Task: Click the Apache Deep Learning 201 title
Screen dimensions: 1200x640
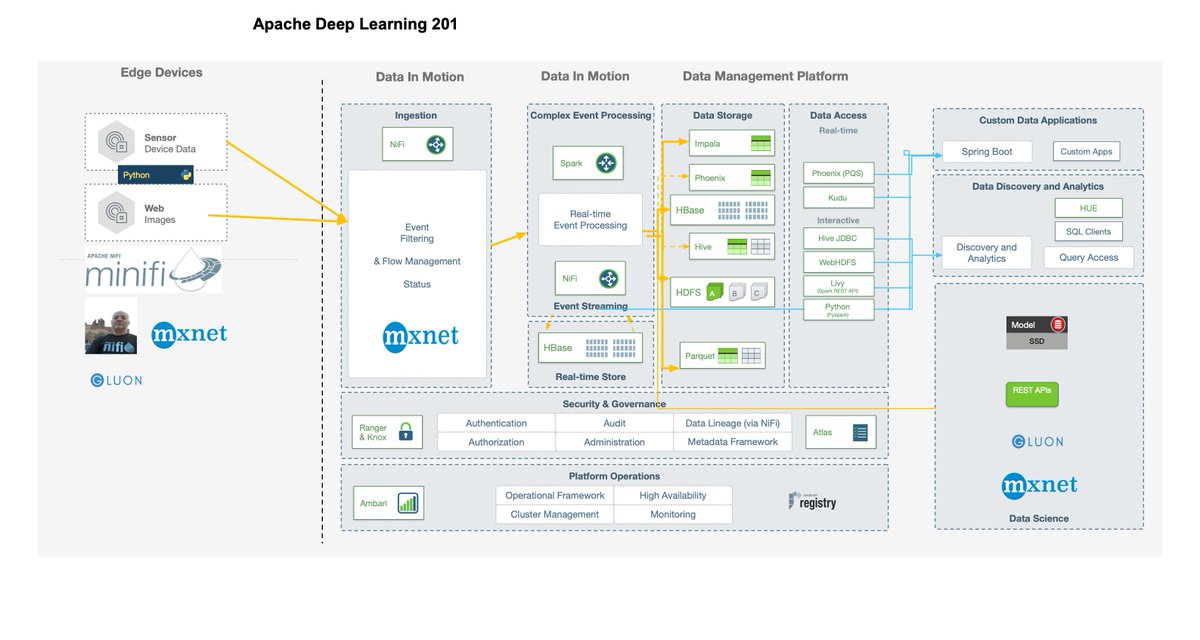Action: click(356, 24)
